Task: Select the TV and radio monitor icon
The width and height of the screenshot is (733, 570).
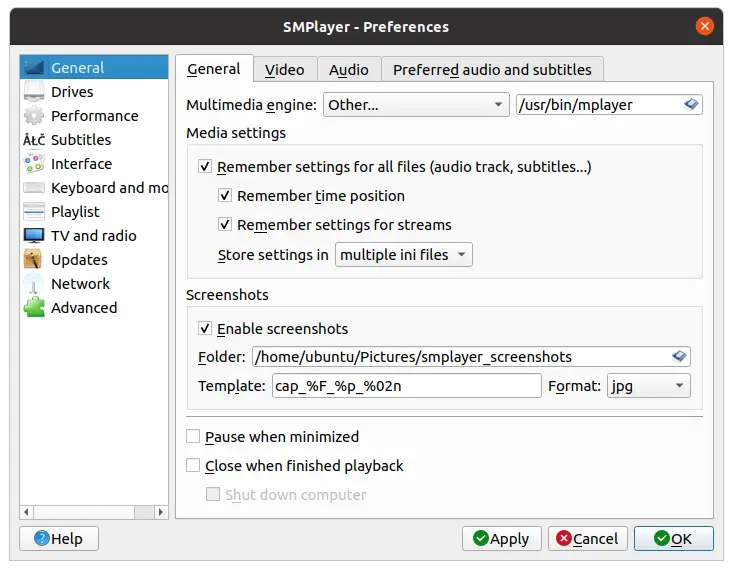Action: [x=34, y=235]
